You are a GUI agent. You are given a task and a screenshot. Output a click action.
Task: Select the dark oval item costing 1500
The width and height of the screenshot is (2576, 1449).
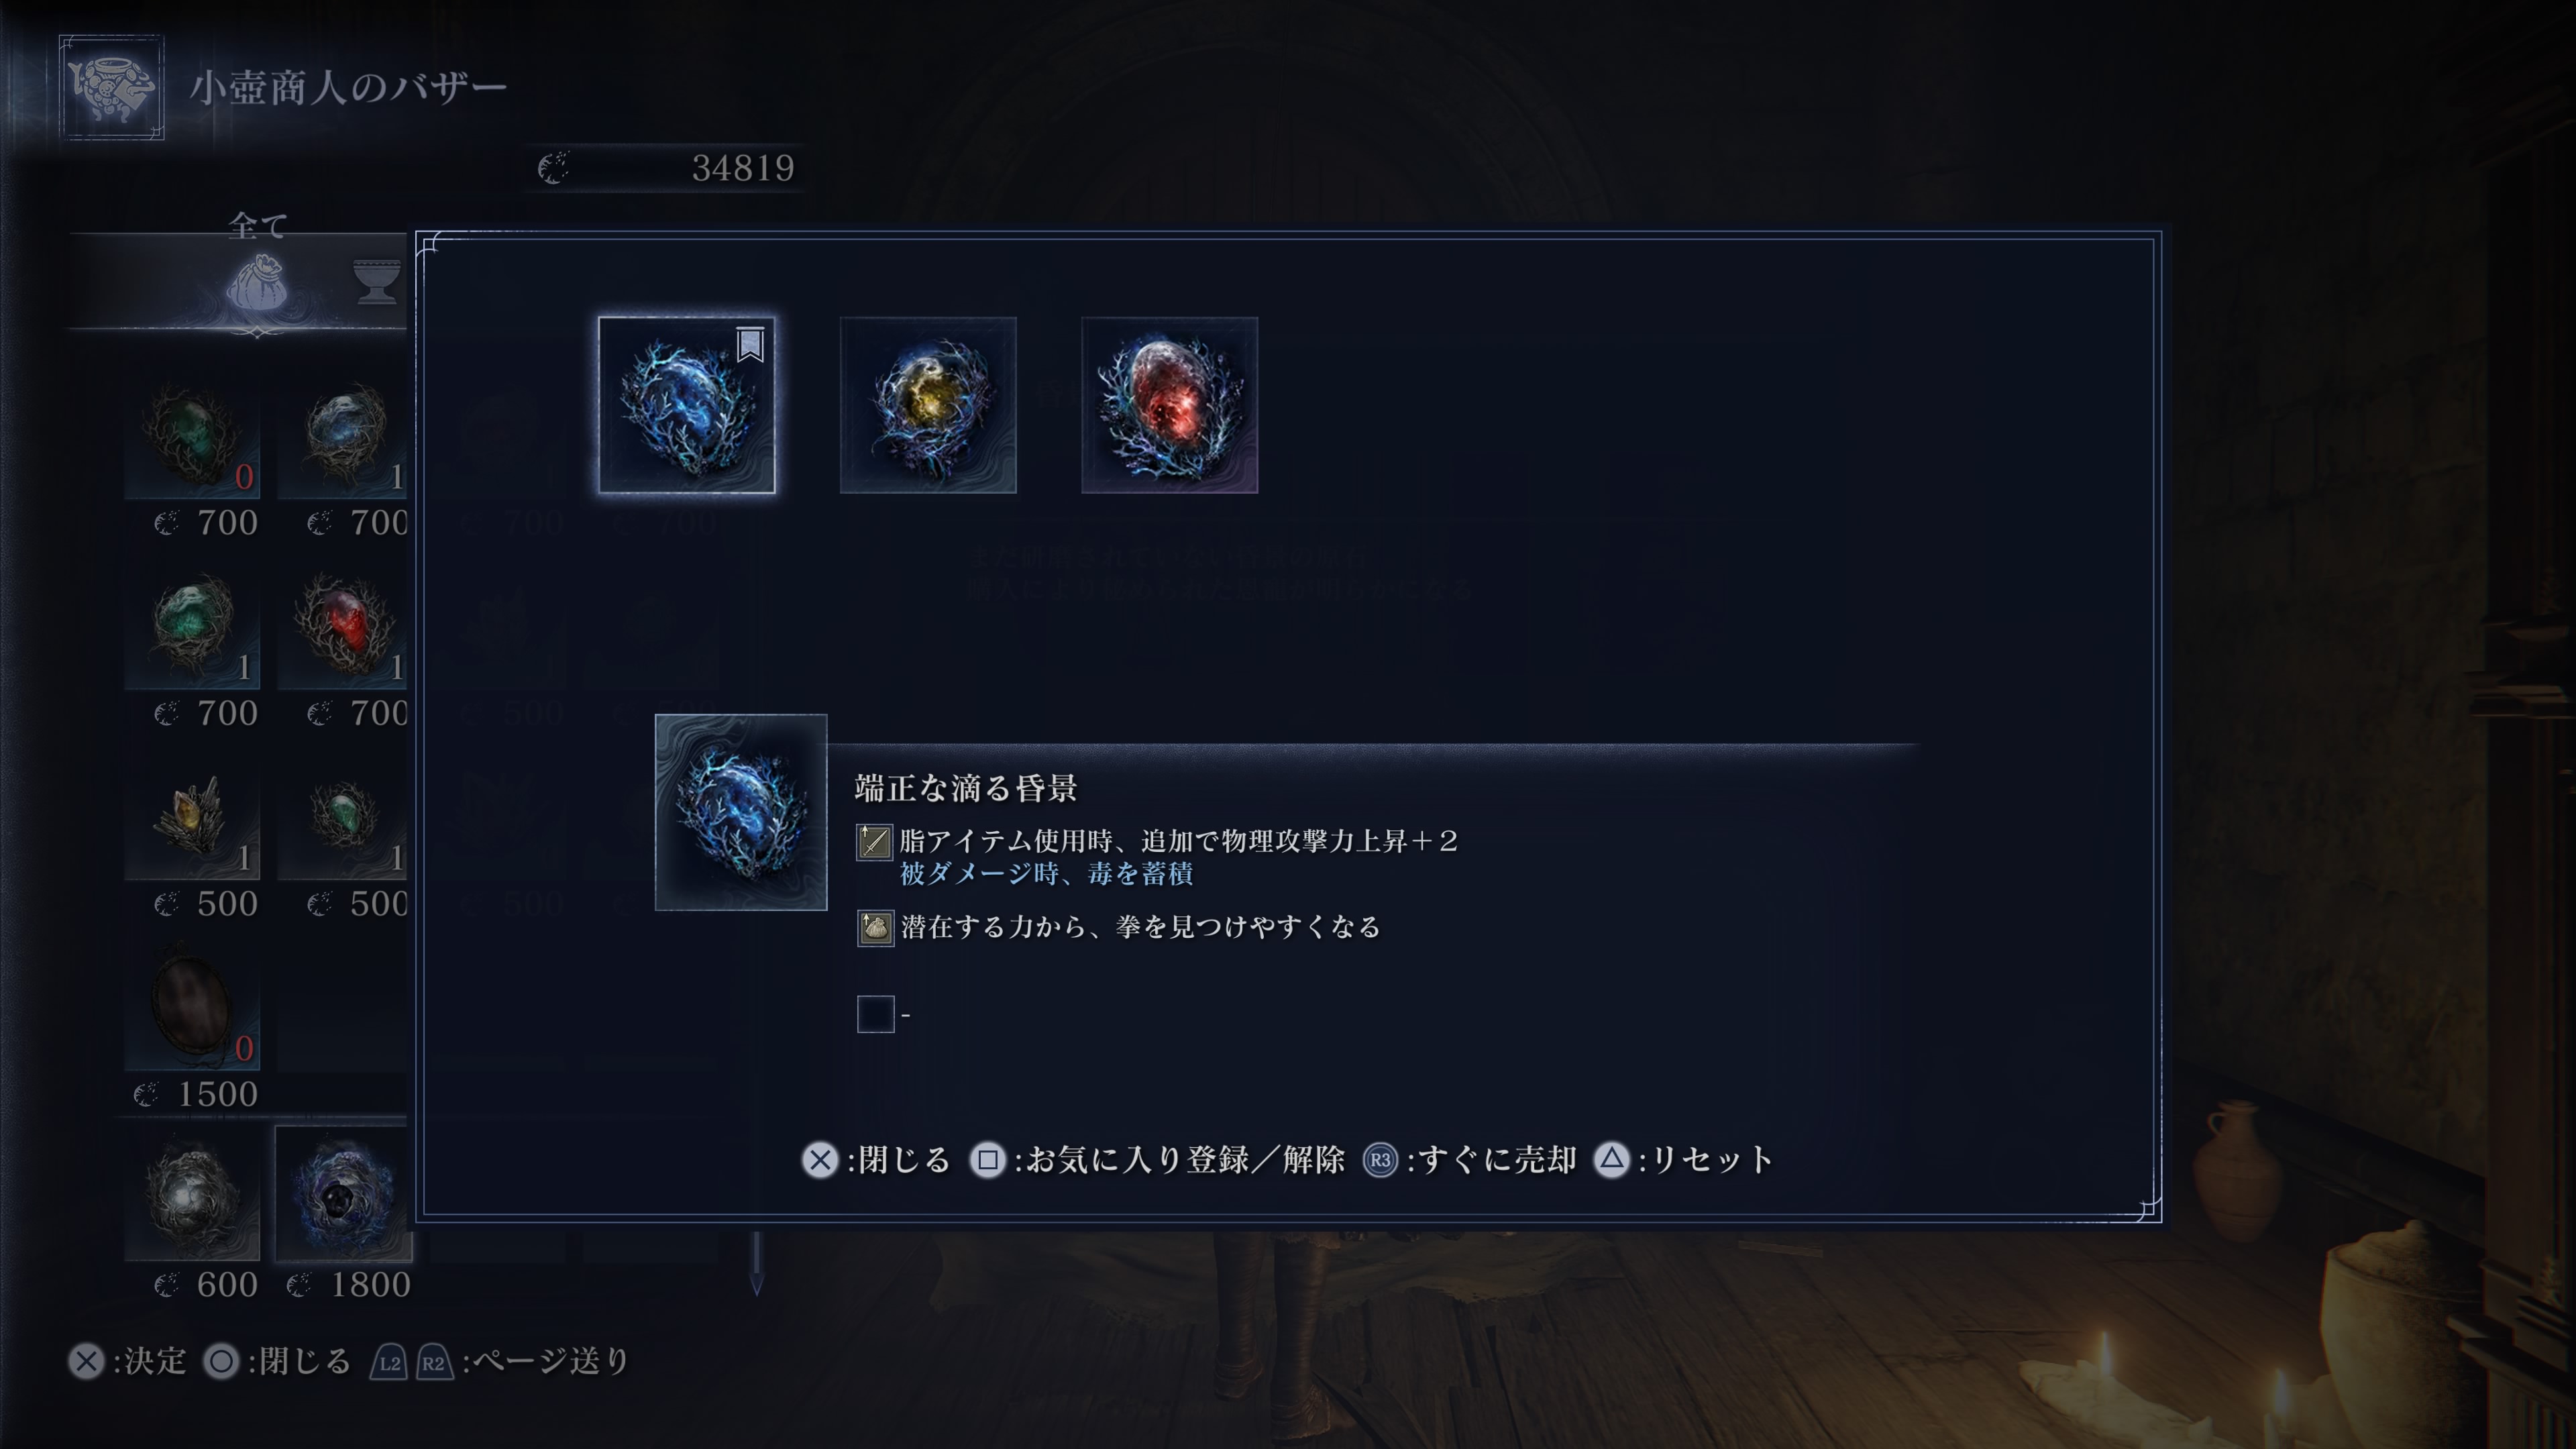[x=192, y=1005]
